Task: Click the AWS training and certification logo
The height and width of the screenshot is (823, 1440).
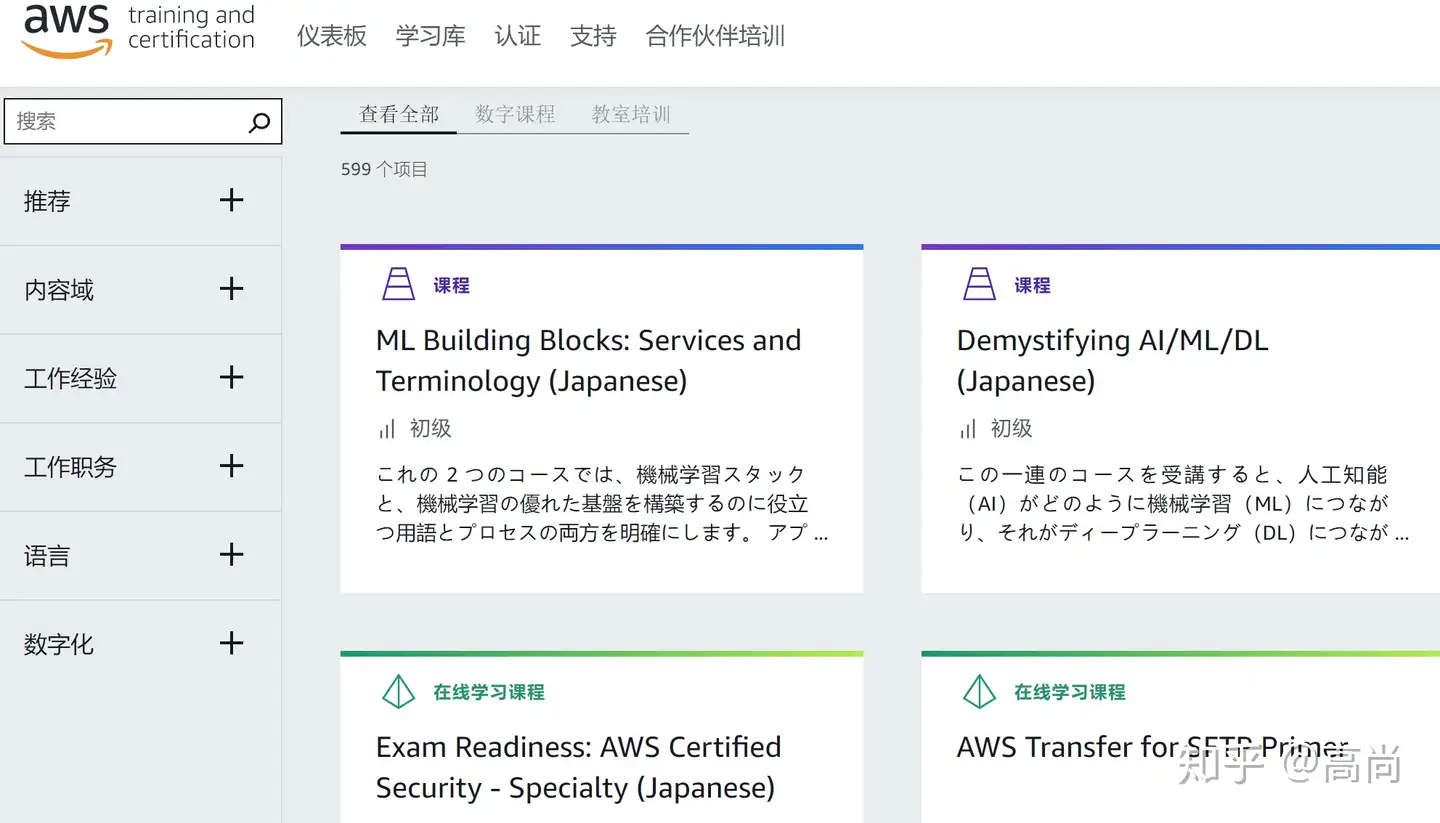Action: [138, 30]
